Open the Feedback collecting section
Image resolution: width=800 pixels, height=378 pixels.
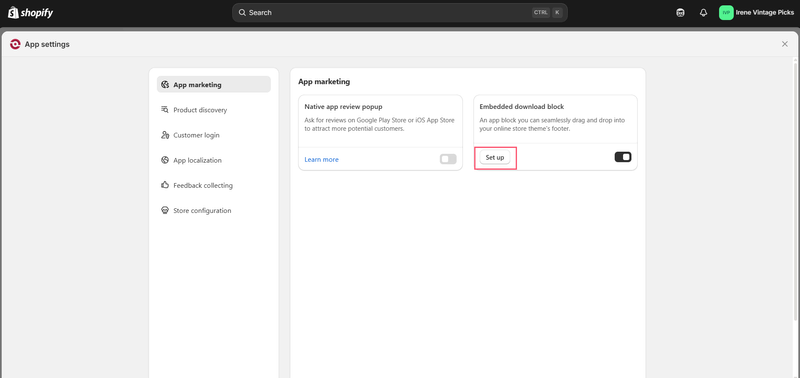(214, 185)
